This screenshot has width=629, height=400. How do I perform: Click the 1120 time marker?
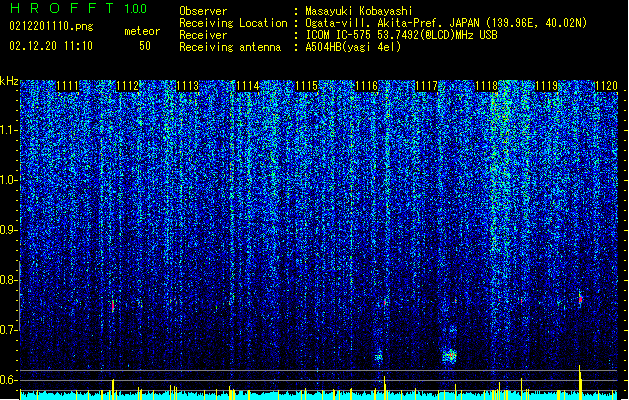(606, 86)
